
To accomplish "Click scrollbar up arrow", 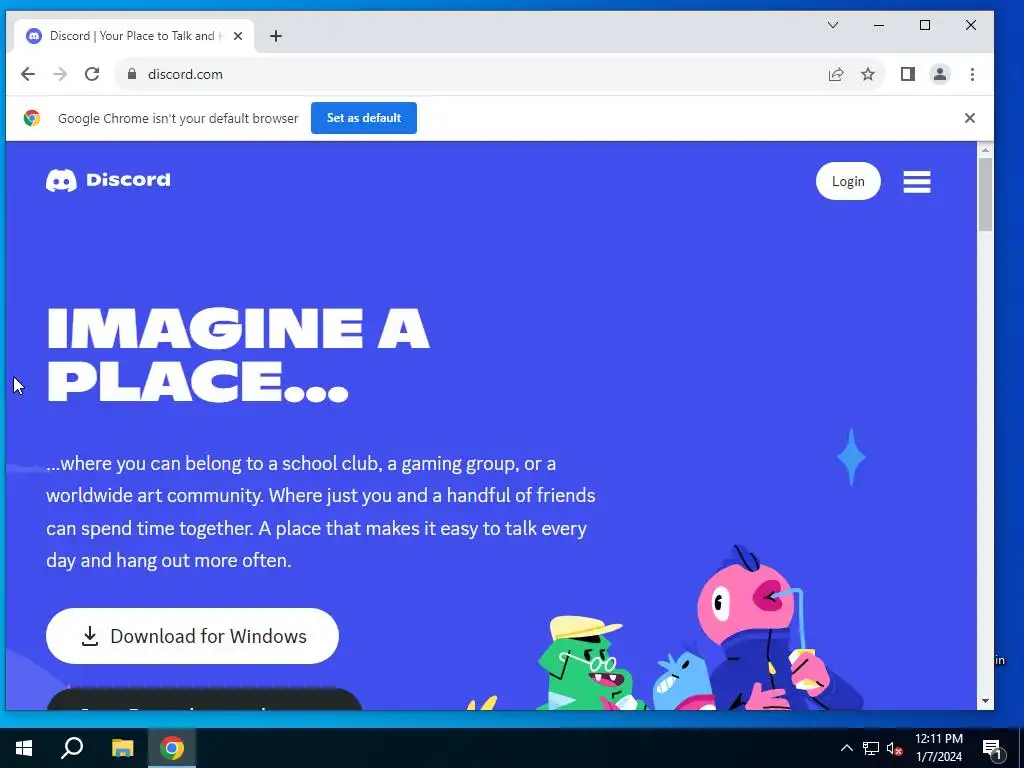I will pyautogui.click(x=985, y=150).
